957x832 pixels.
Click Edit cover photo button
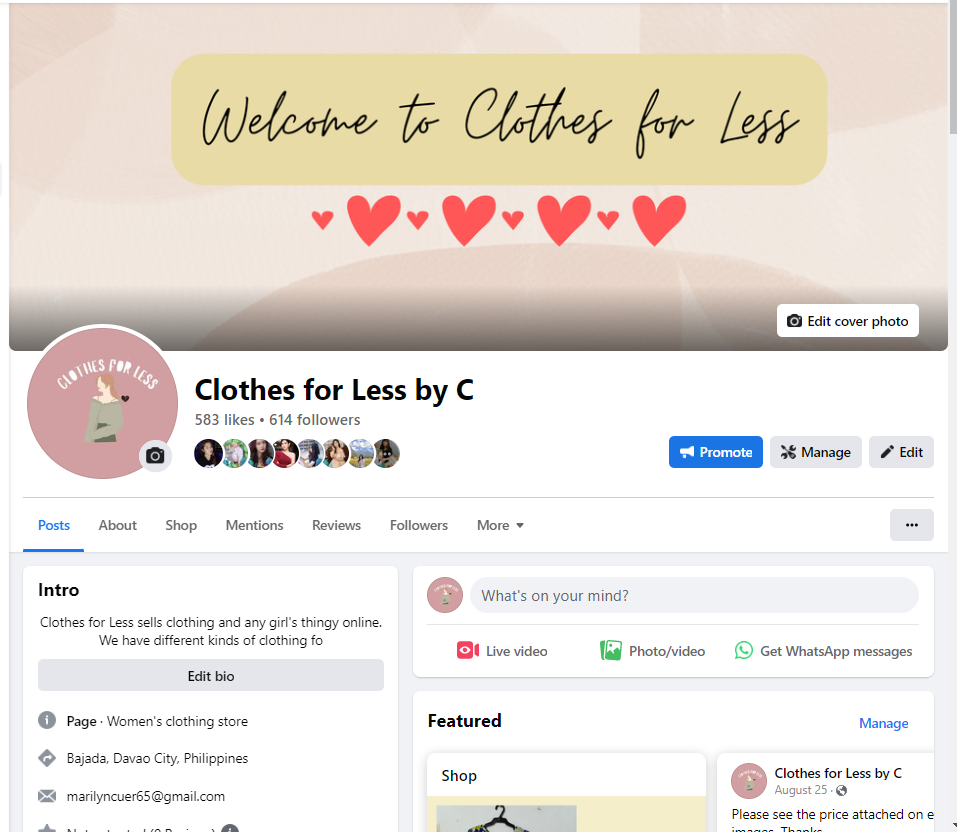[x=847, y=320]
